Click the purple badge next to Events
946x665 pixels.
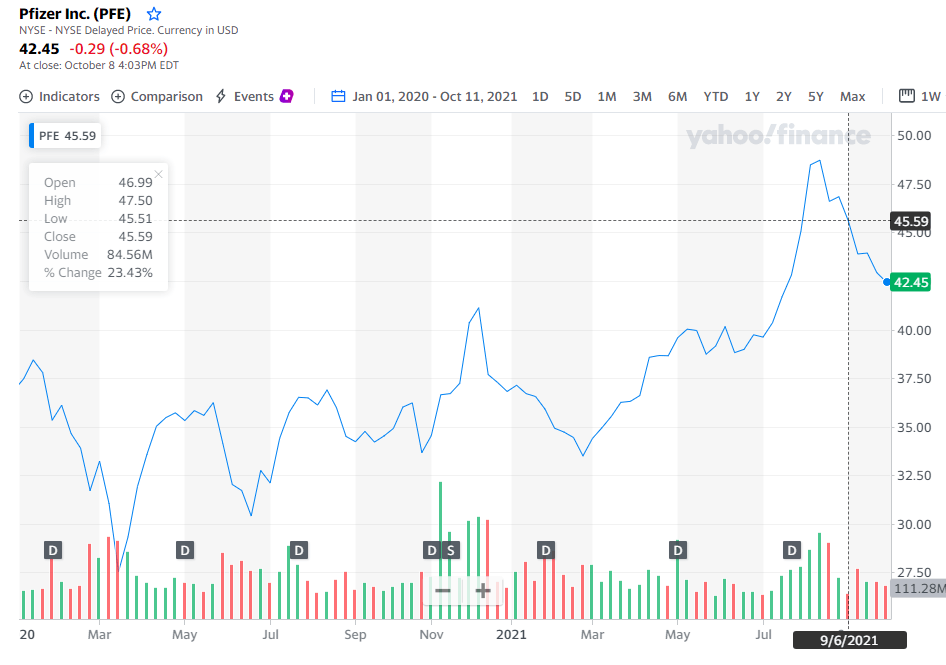tap(287, 97)
